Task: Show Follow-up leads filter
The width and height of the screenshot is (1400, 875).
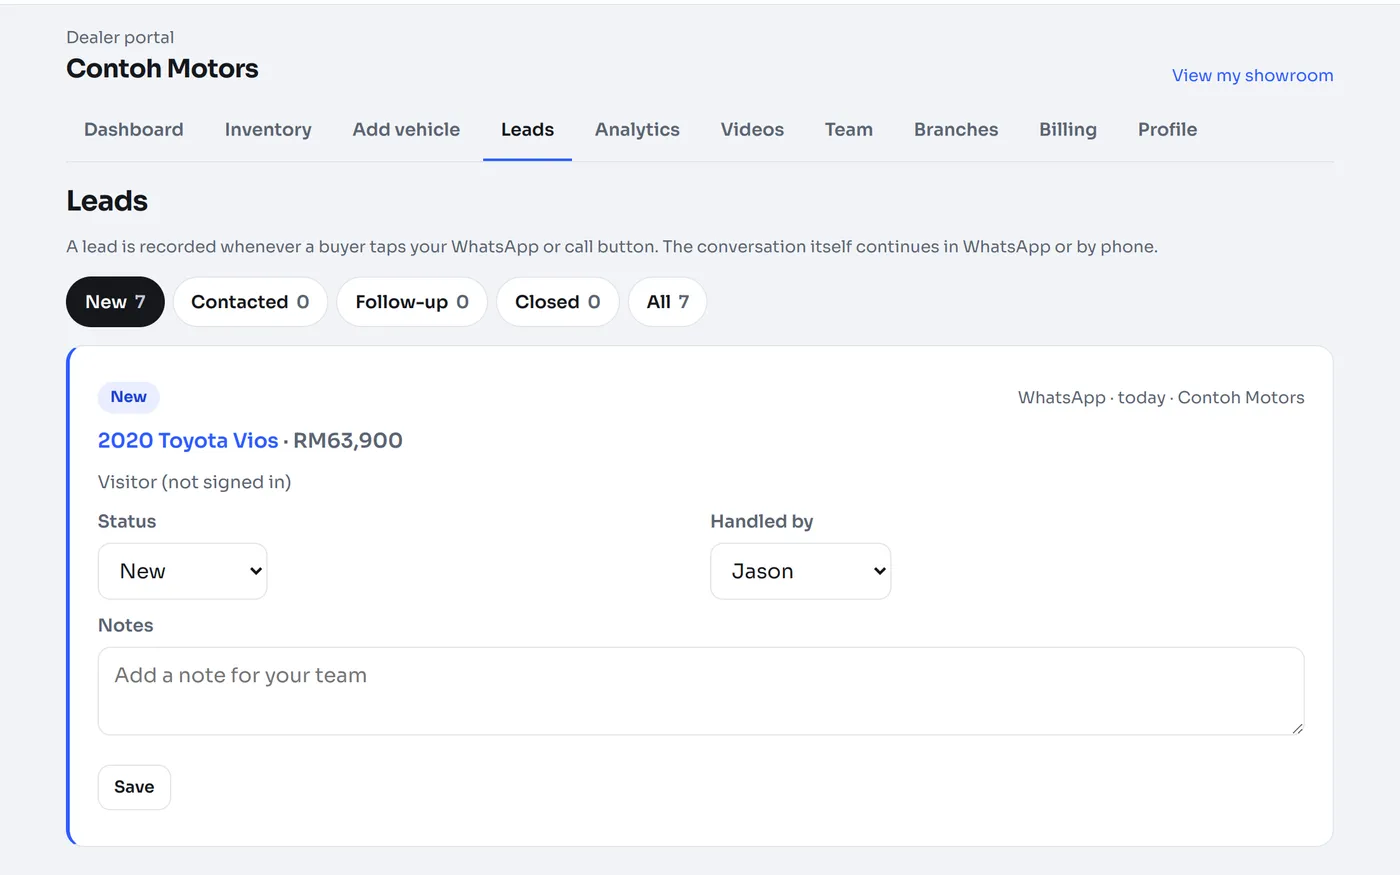Action: click(412, 302)
